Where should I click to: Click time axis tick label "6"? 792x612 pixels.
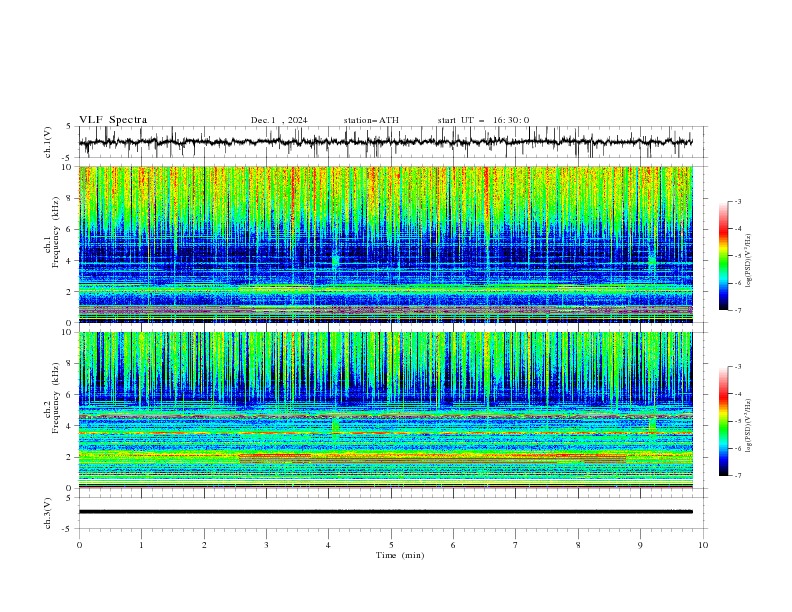coord(453,545)
